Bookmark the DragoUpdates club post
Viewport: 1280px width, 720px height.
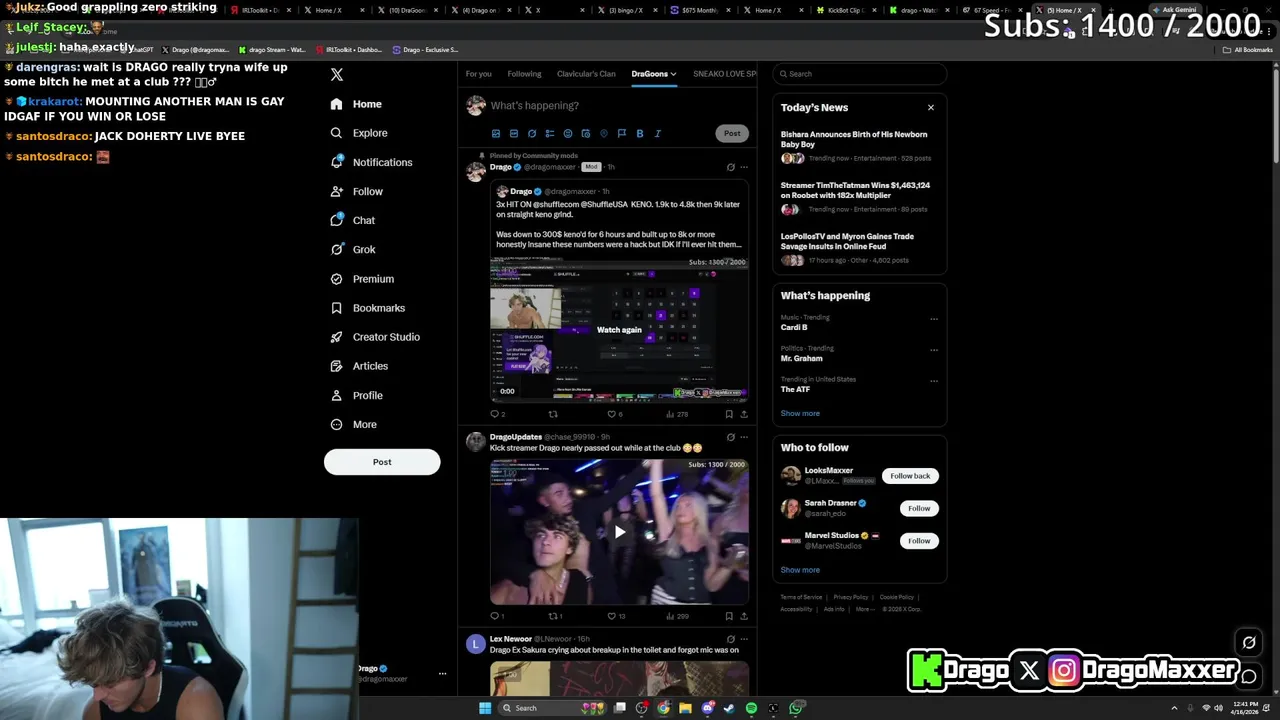coord(729,616)
